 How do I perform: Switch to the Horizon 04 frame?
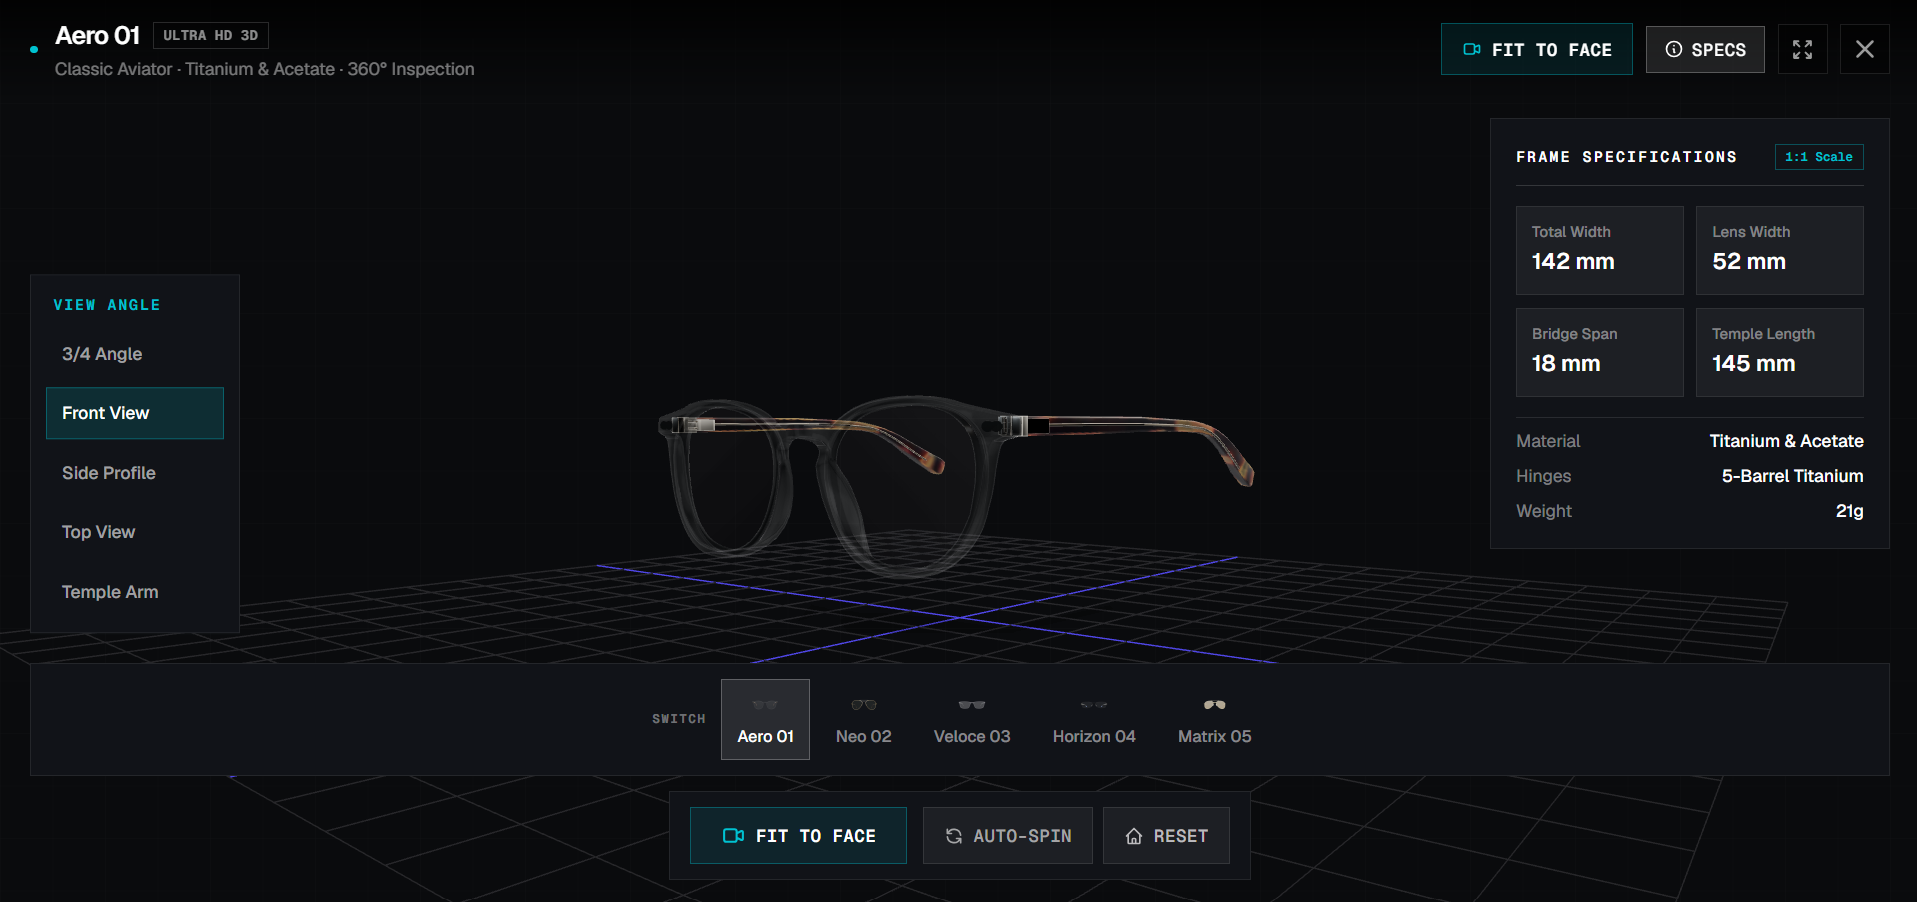(1094, 720)
